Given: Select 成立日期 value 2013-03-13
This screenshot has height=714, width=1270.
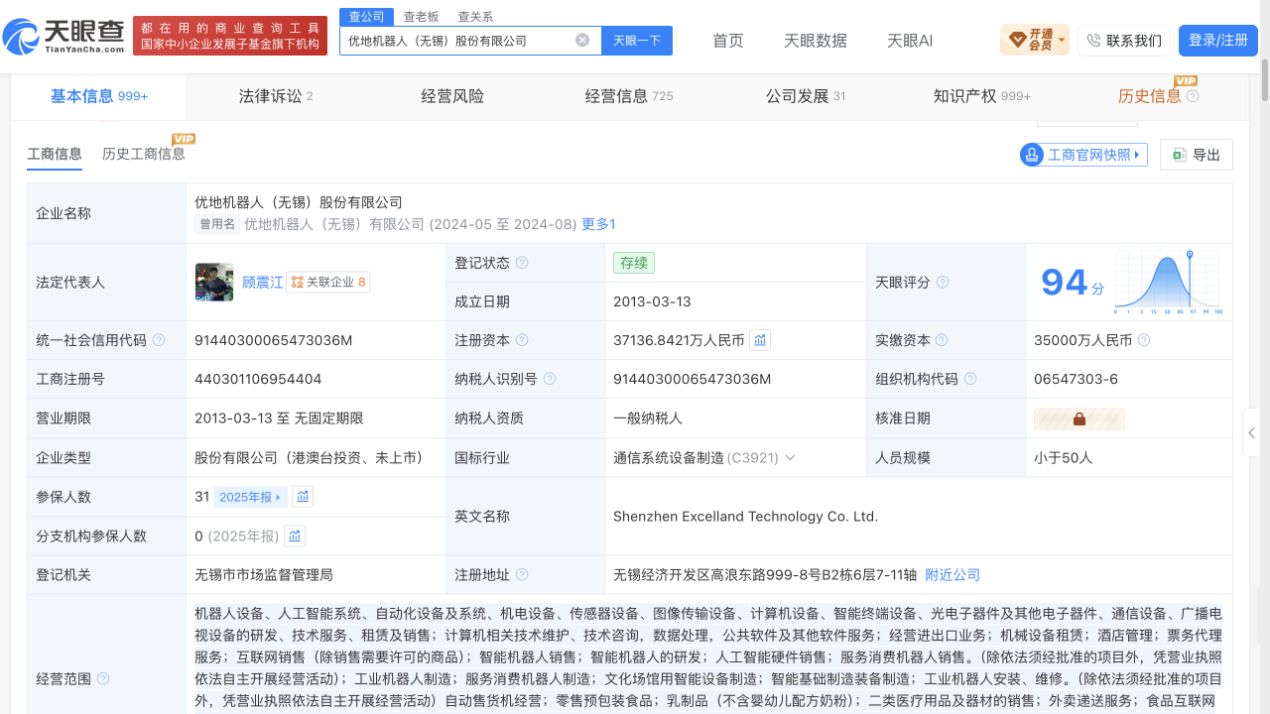Looking at the screenshot, I should tap(652, 301).
